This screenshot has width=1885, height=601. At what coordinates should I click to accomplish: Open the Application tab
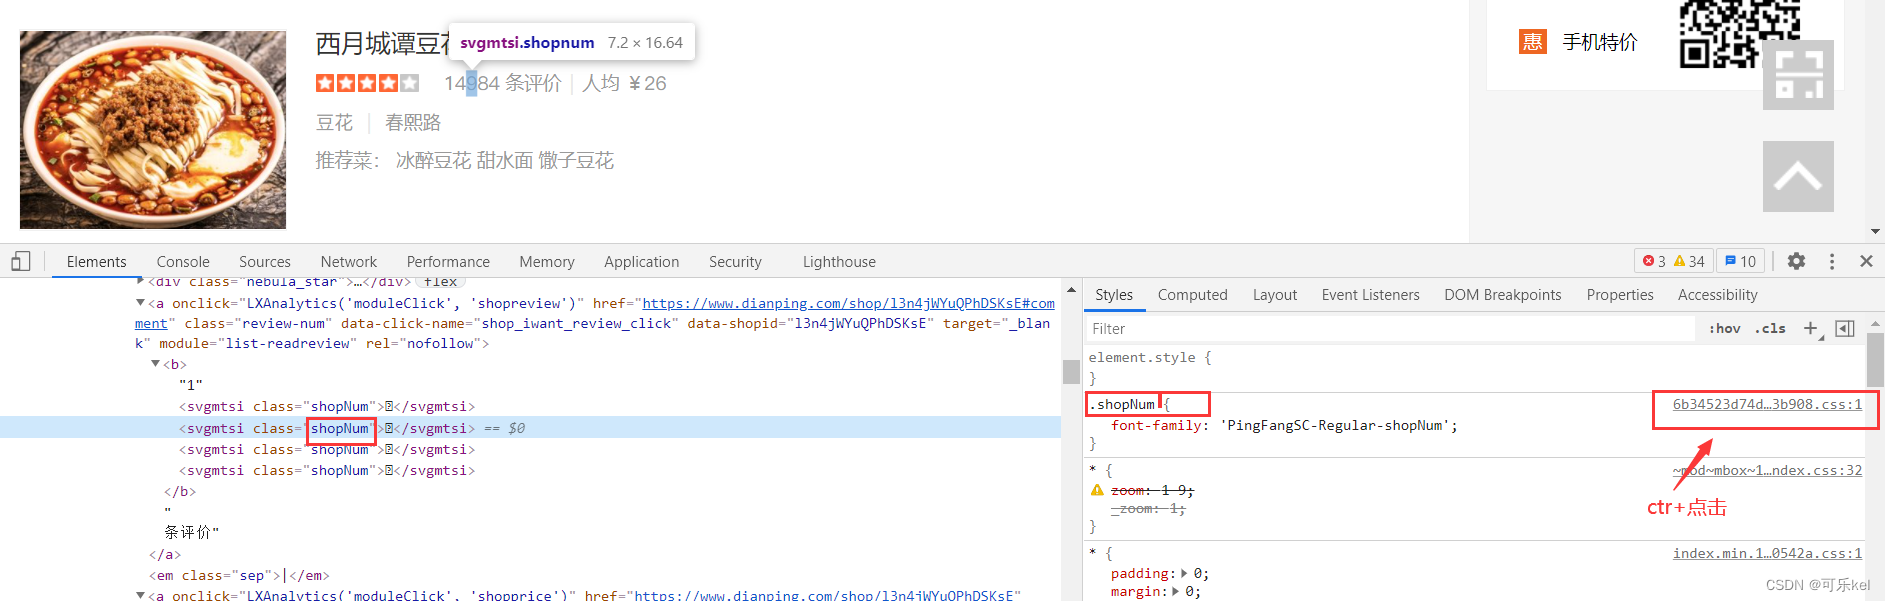[641, 261]
